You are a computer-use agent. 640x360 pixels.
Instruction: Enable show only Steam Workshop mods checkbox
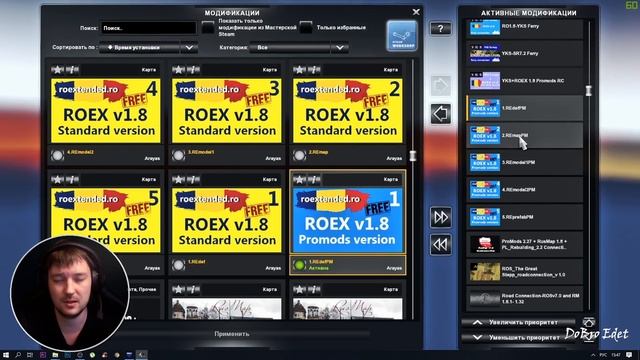pyautogui.click(x=208, y=27)
